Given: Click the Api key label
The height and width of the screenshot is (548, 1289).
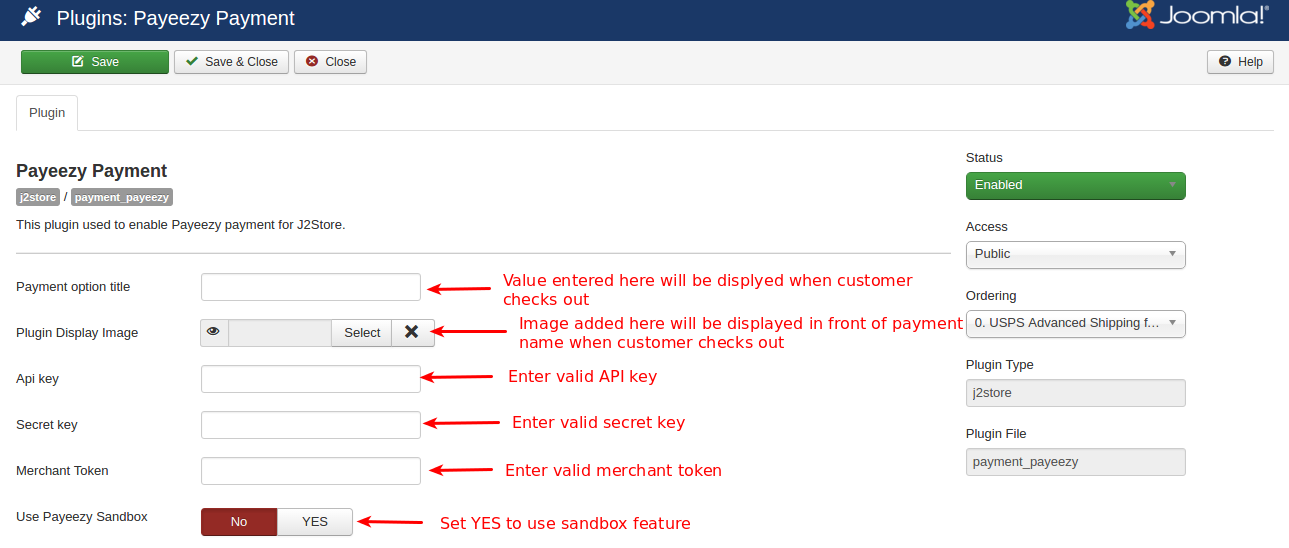Looking at the screenshot, I should click(x=38, y=379).
